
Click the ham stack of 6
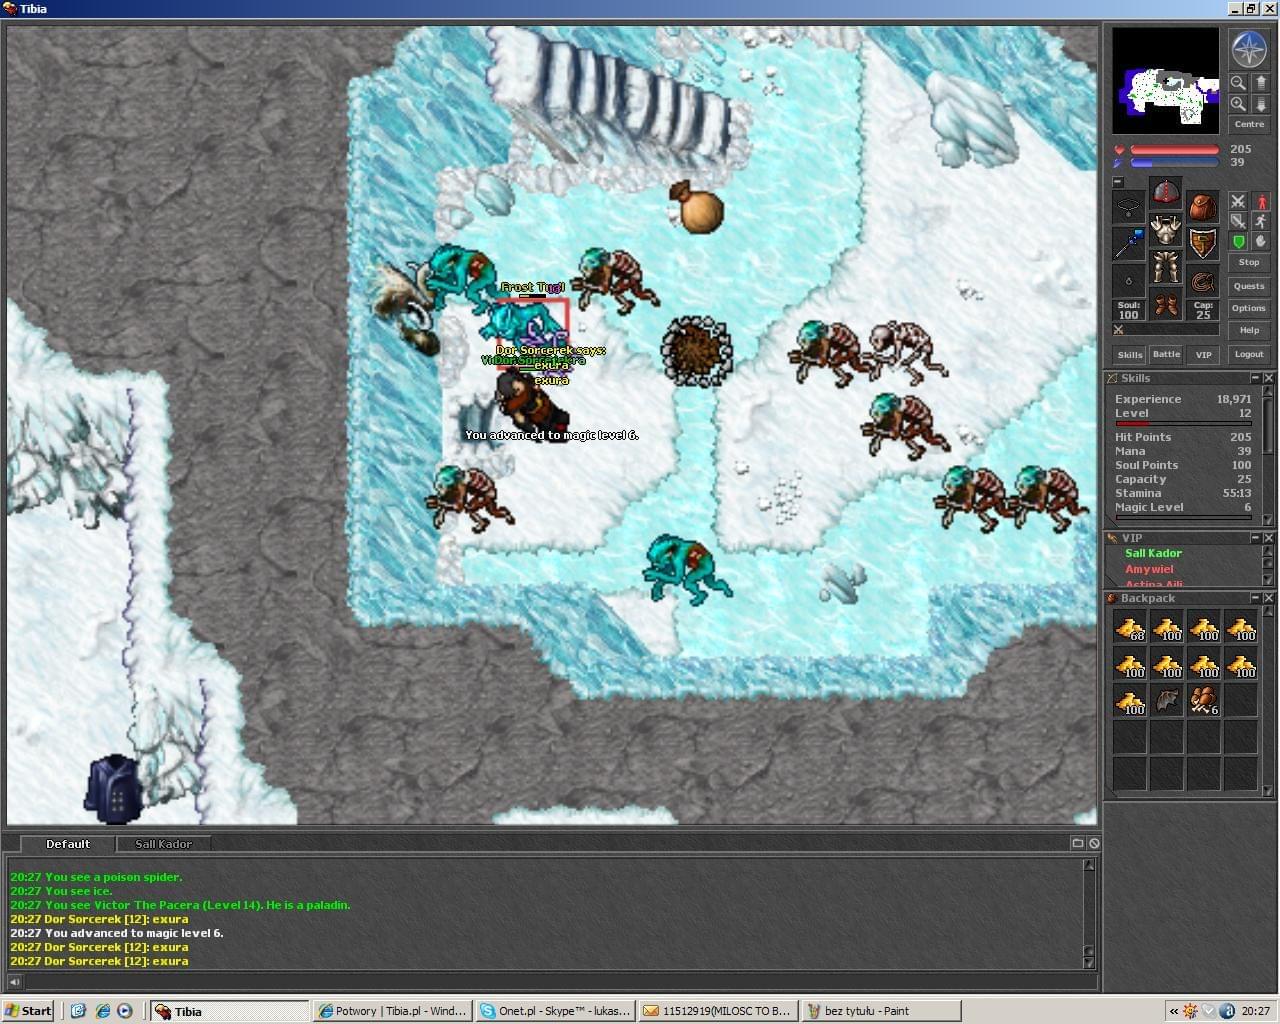pyautogui.click(x=1203, y=701)
